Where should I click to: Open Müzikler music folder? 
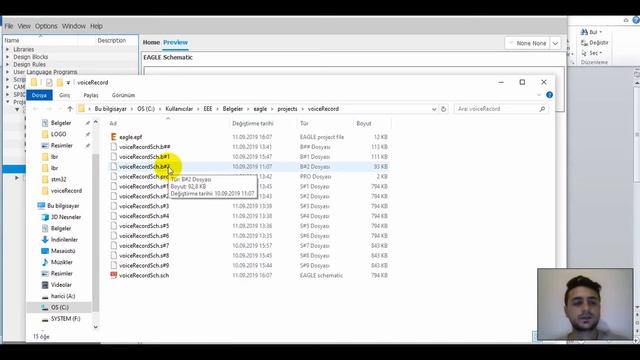pyautogui.click(x=62, y=262)
